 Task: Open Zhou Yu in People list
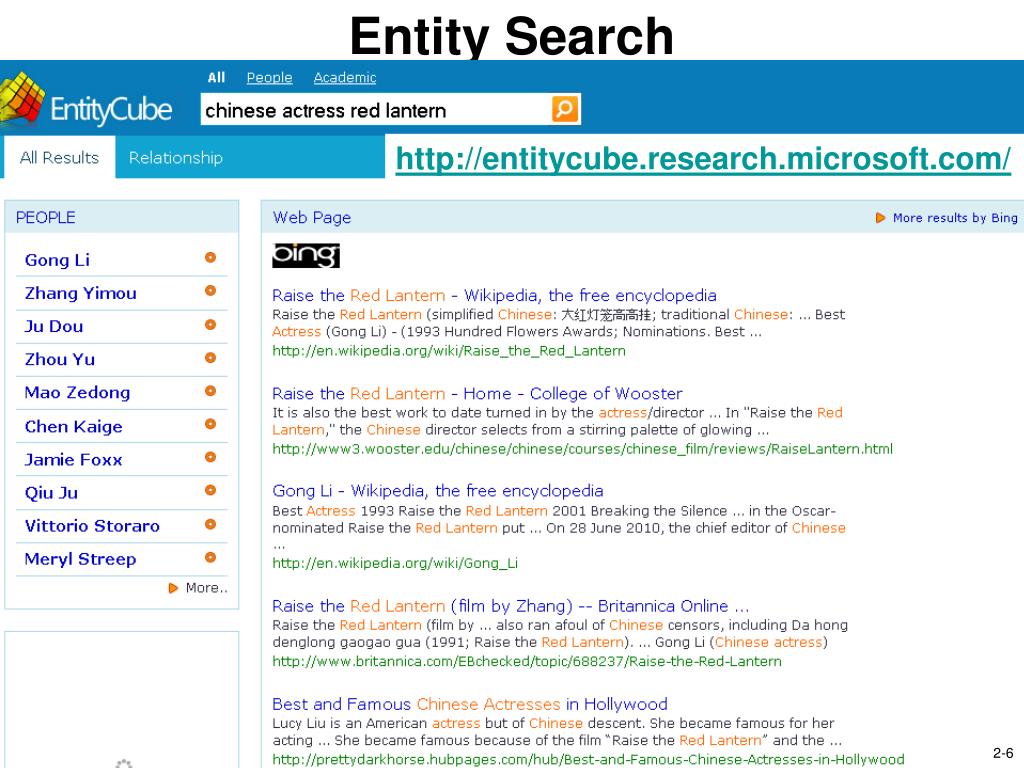coord(59,360)
